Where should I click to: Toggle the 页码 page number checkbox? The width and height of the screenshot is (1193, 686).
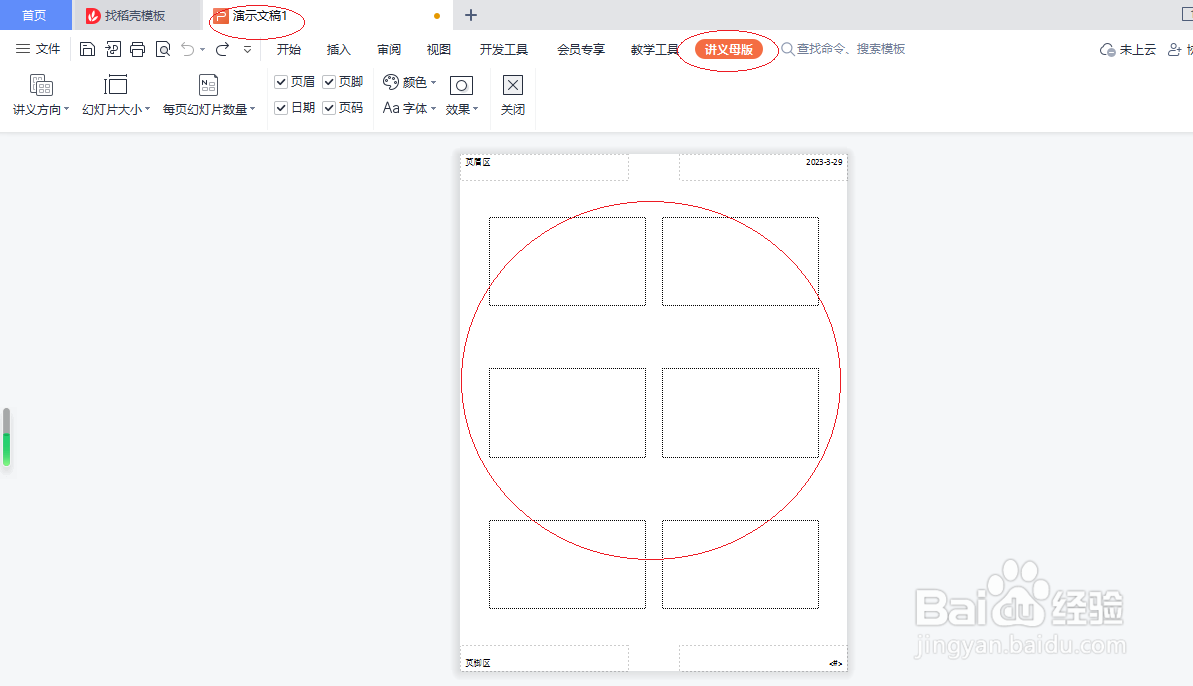click(329, 108)
